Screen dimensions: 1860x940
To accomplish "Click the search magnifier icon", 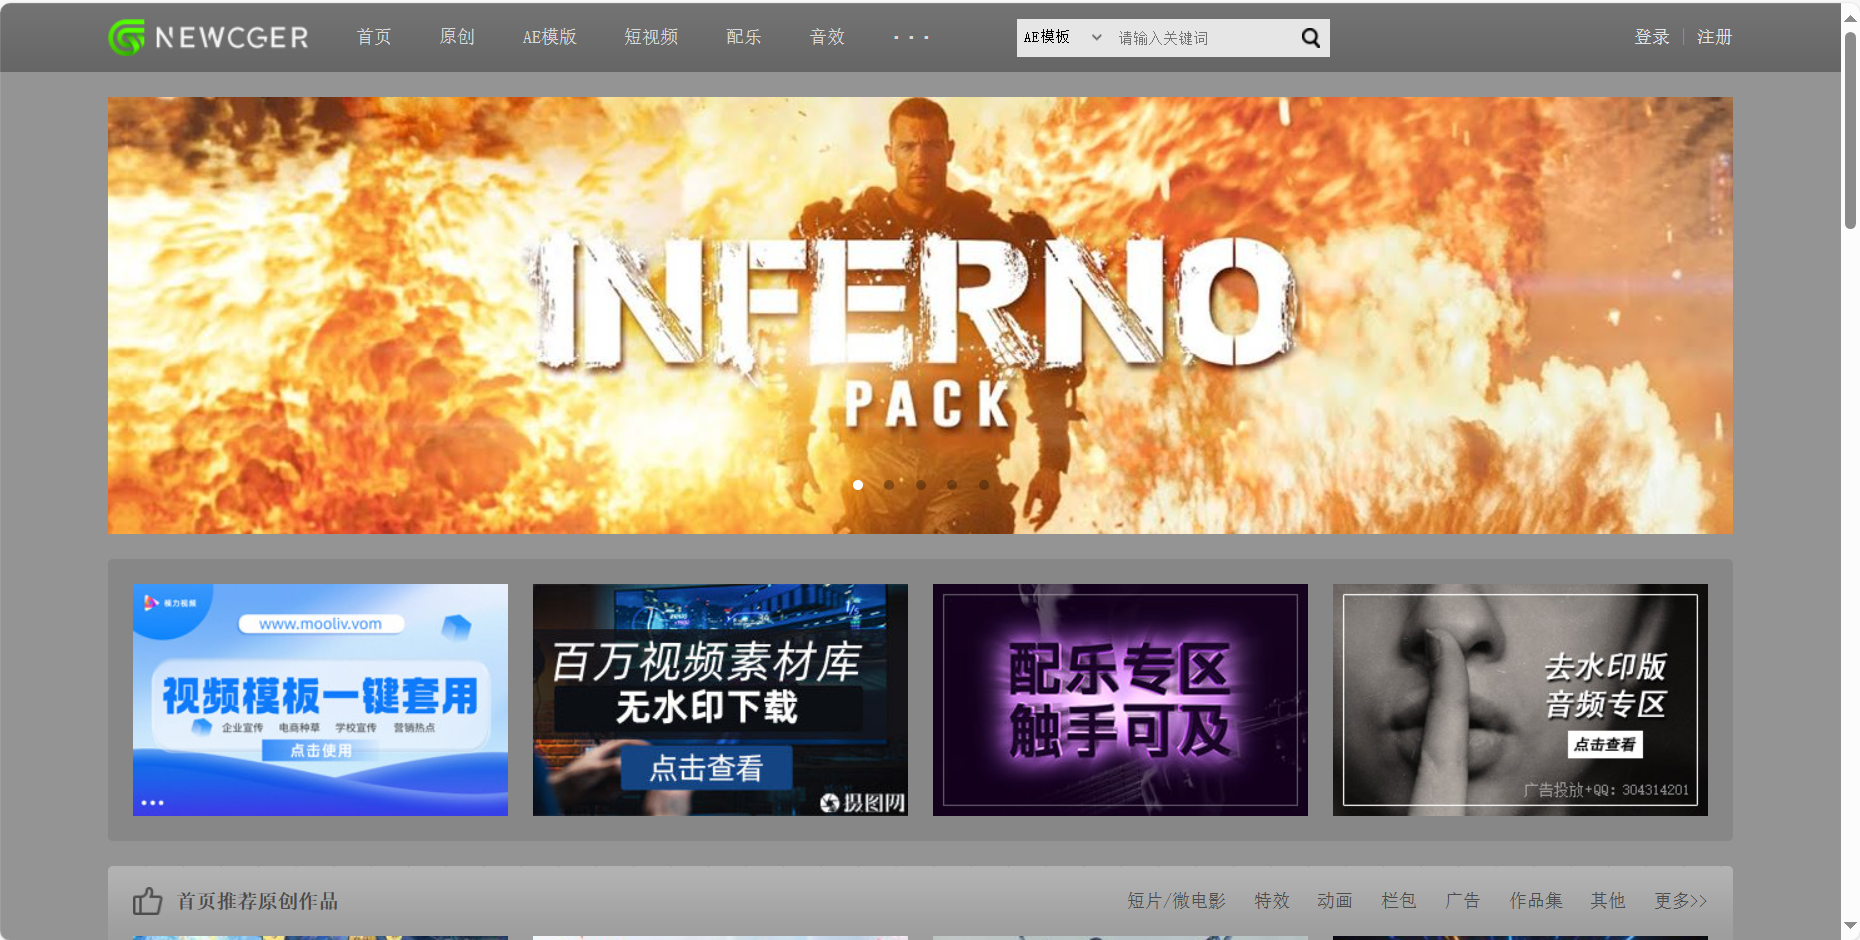I will [x=1310, y=38].
